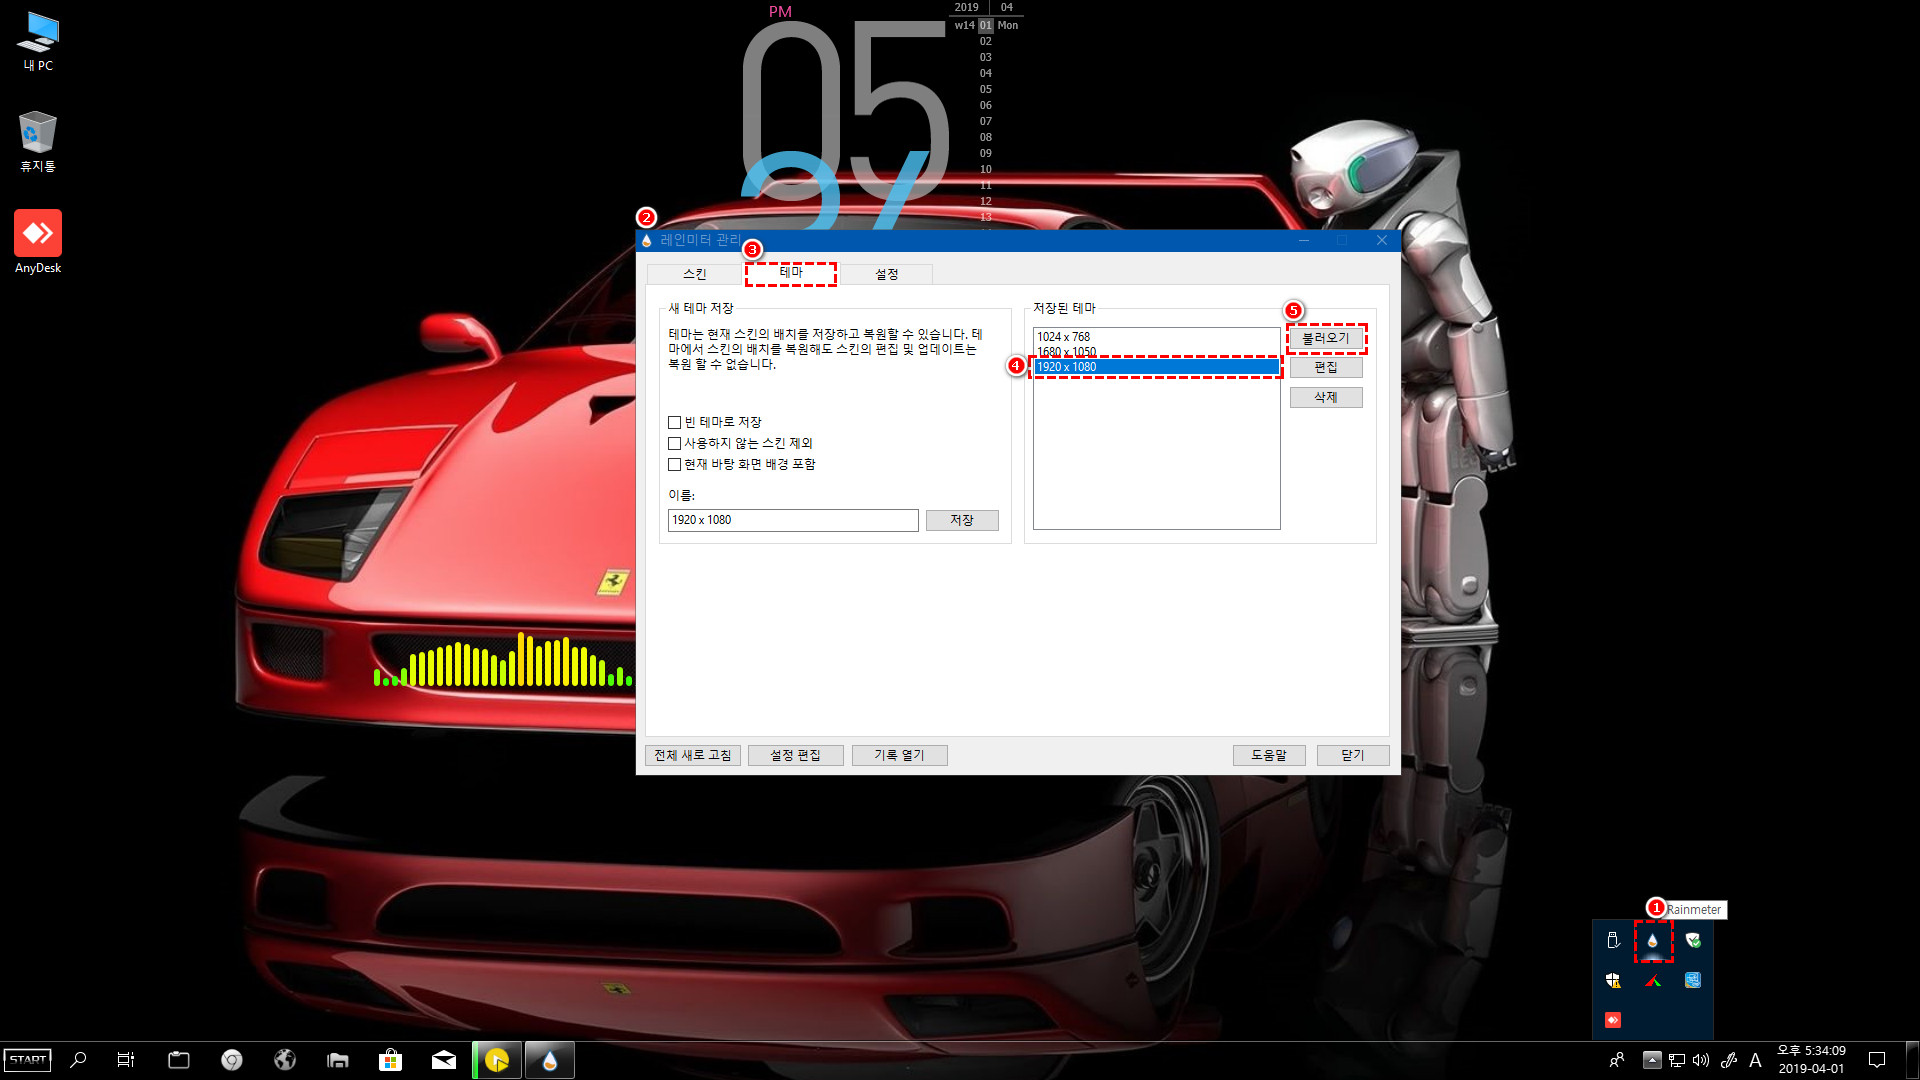Click the Show Desktop strip at taskbar edge
The height and width of the screenshot is (1080, 1920).
pyautogui.click(x=1914, y=1060)
